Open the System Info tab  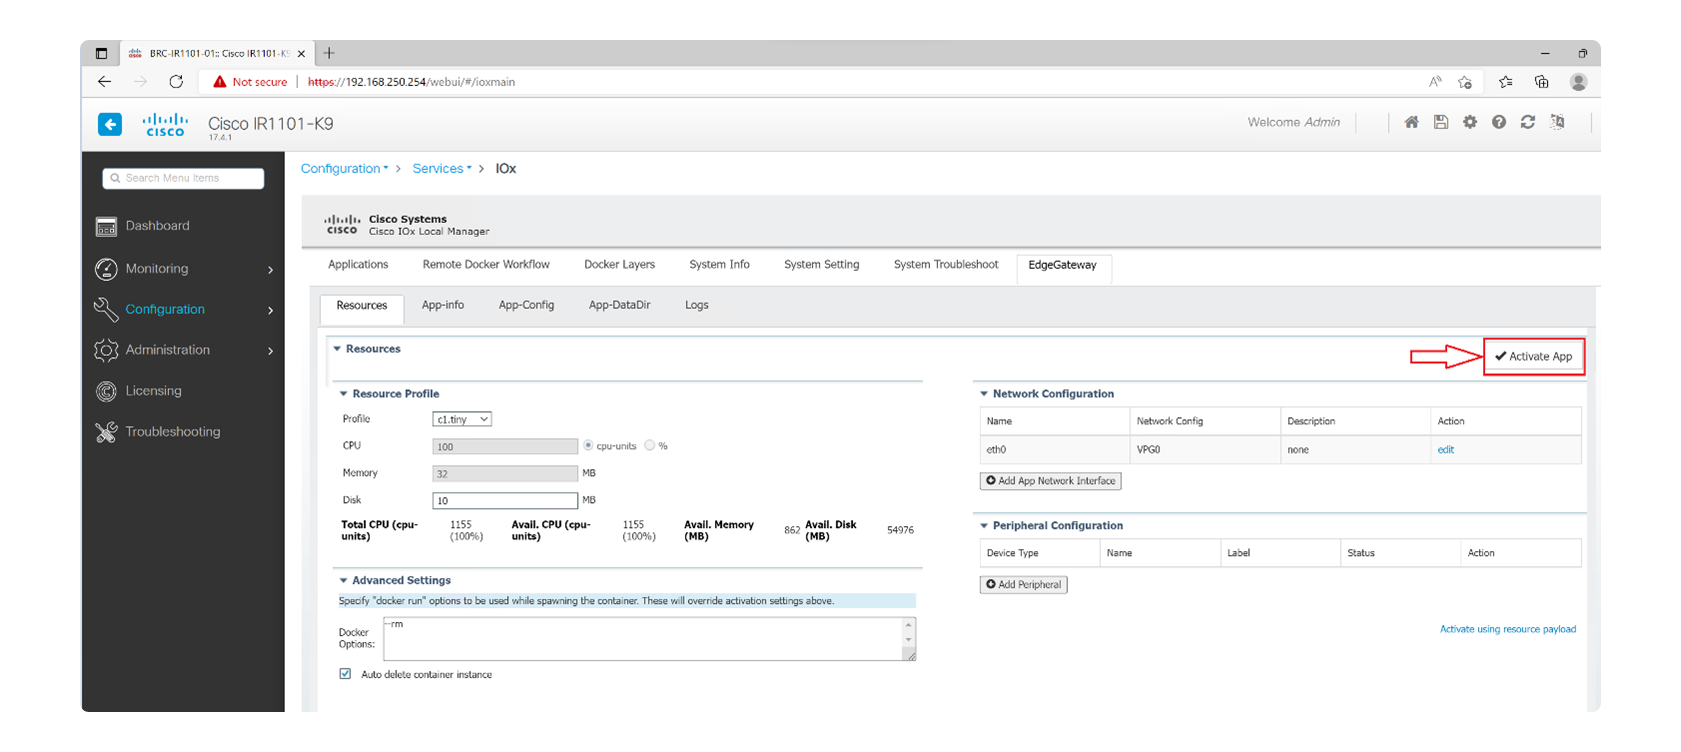[719, 265]
